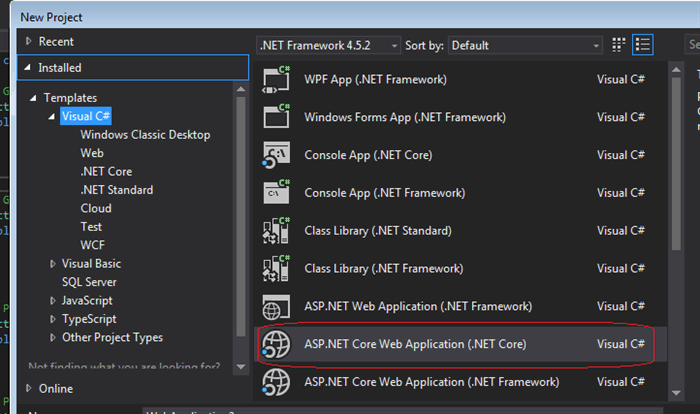Click the template list scrollbar thumb
This screenshot has width=700, height=414.
[x=676, y=164]
